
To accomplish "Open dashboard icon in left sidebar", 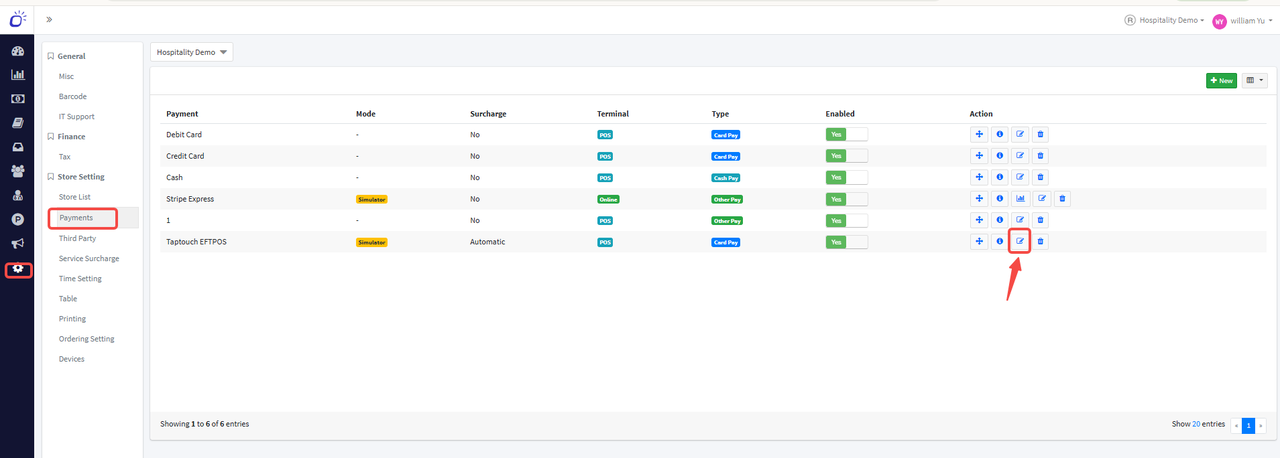I will 17,51.
